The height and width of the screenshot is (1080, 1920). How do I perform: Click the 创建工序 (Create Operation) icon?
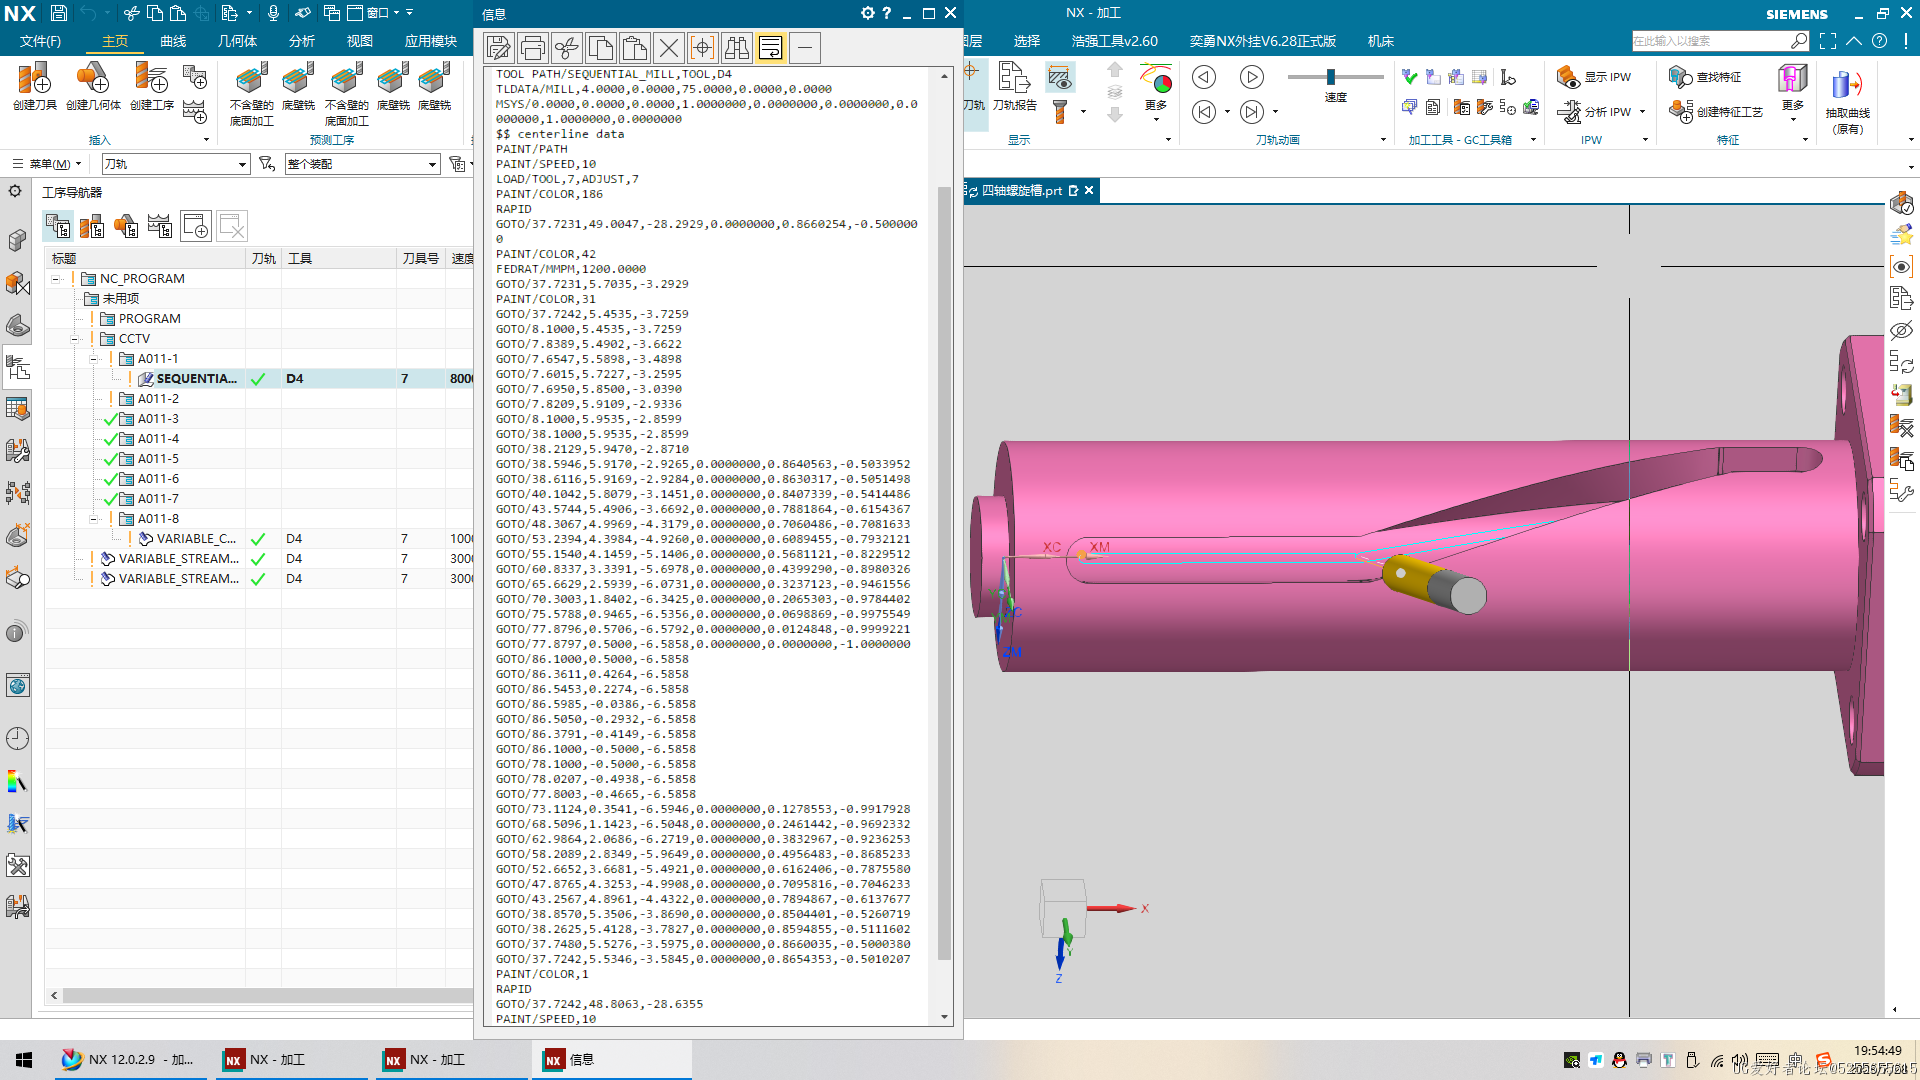[x=152, y=86]
